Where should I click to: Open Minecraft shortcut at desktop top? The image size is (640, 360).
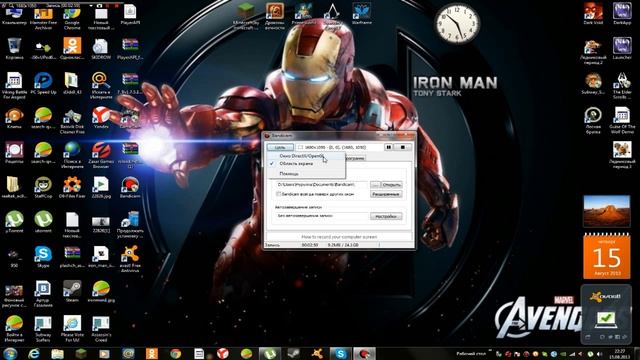(x=246, y=16)
